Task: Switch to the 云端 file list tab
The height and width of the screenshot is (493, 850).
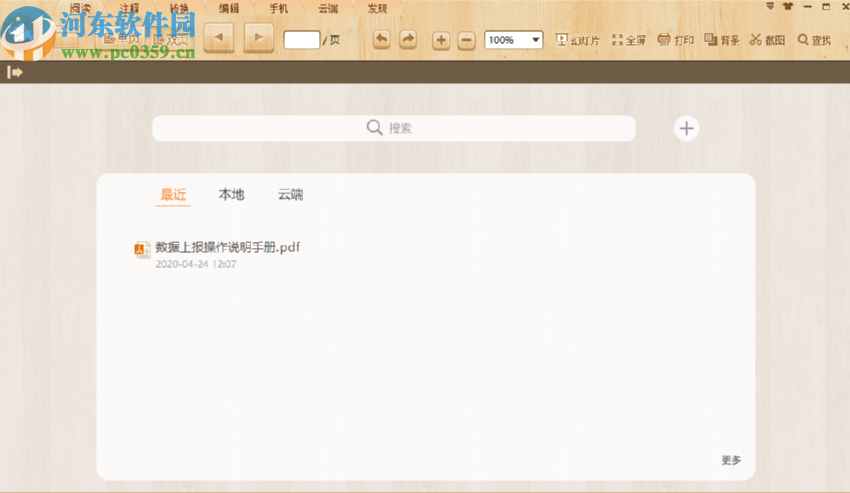Action: pos(291,195)
